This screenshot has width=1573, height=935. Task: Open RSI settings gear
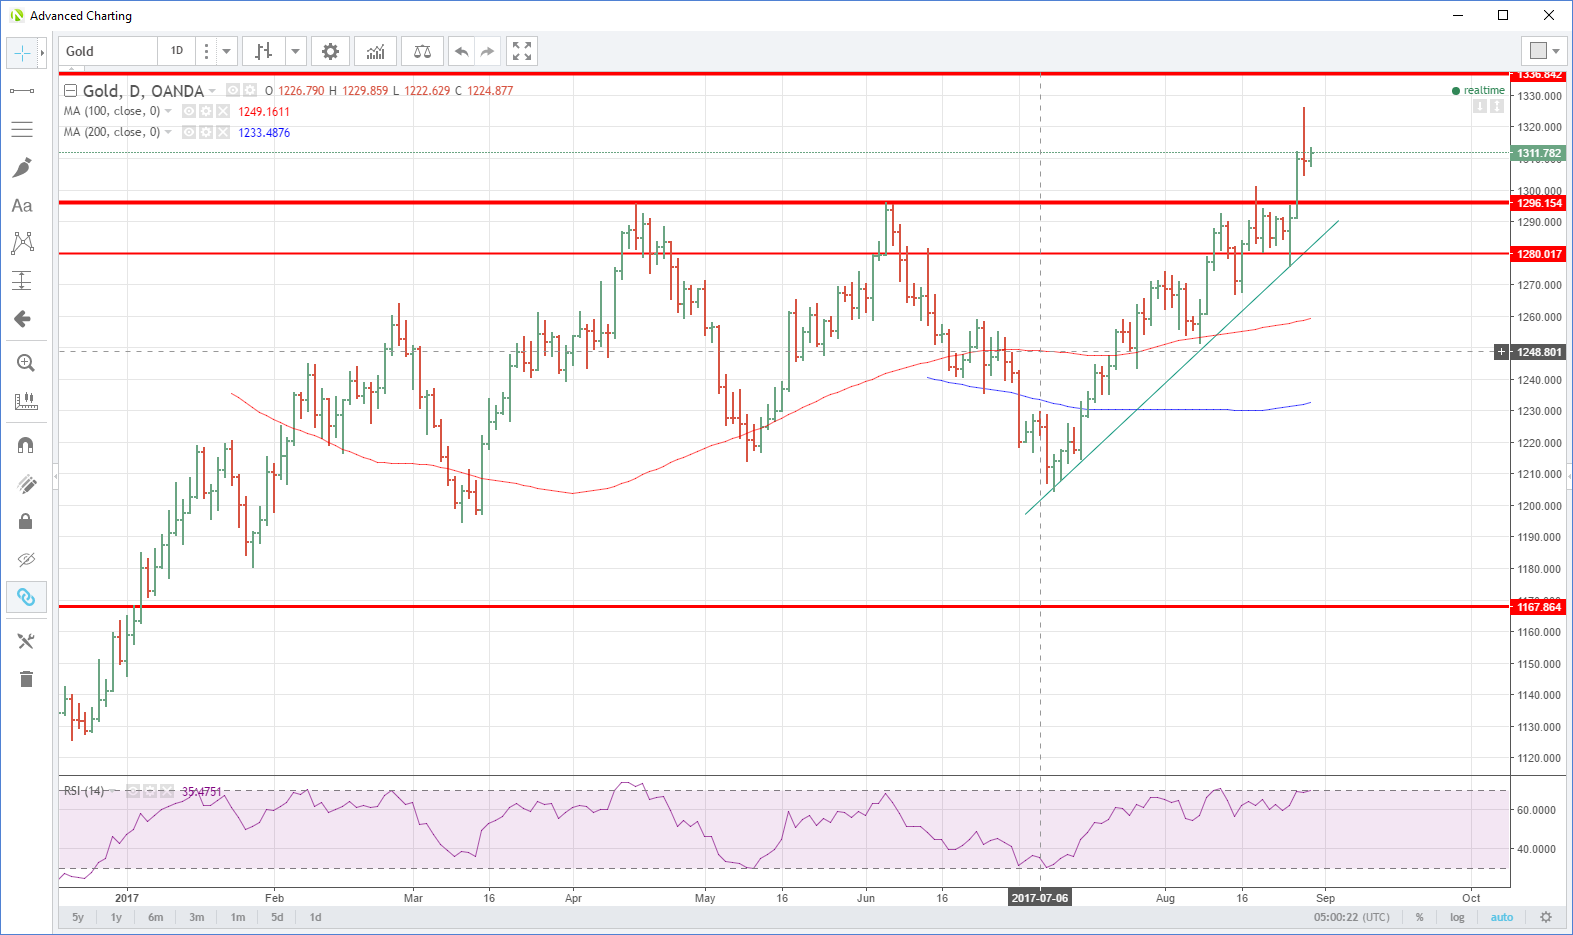[150, 791]
